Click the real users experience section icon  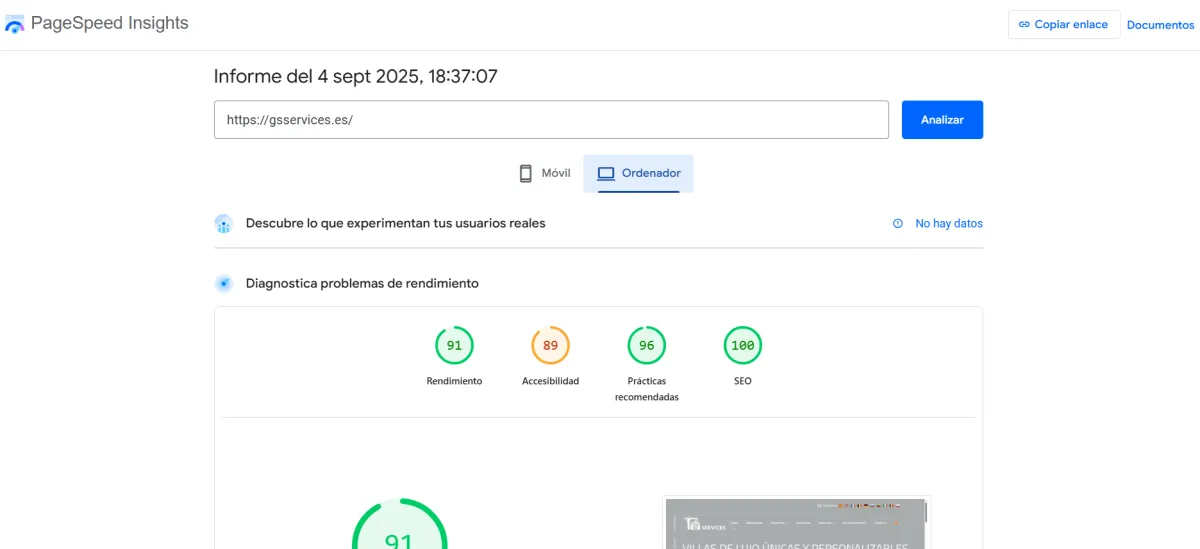224,224
